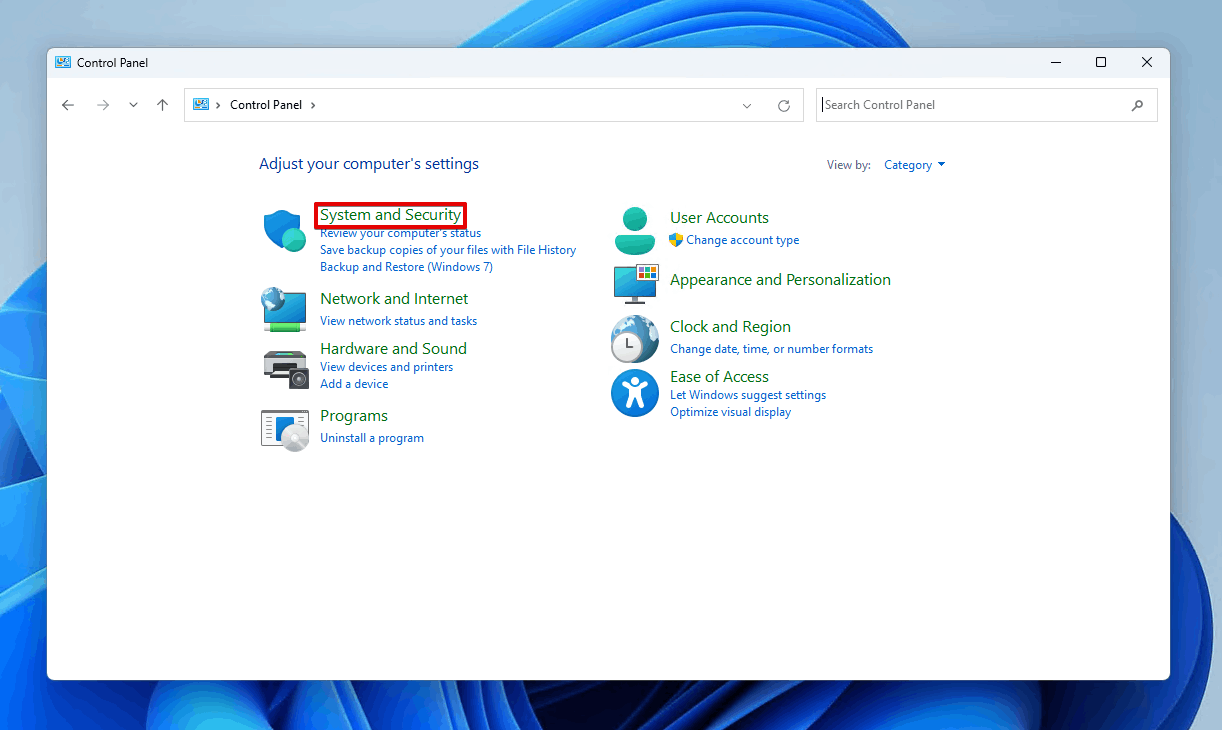This screenshot has height=730, width=1222.
Task: Open Change account type link
Action: [x=742, y=240]
